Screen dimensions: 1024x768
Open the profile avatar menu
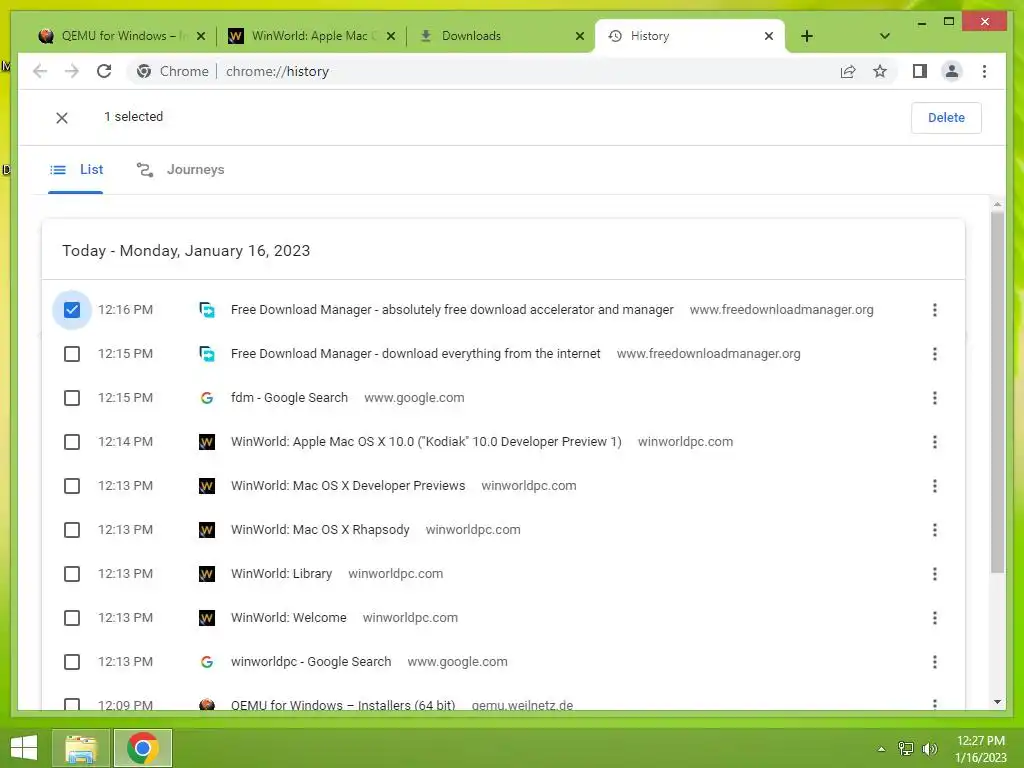tap(952, 71)
